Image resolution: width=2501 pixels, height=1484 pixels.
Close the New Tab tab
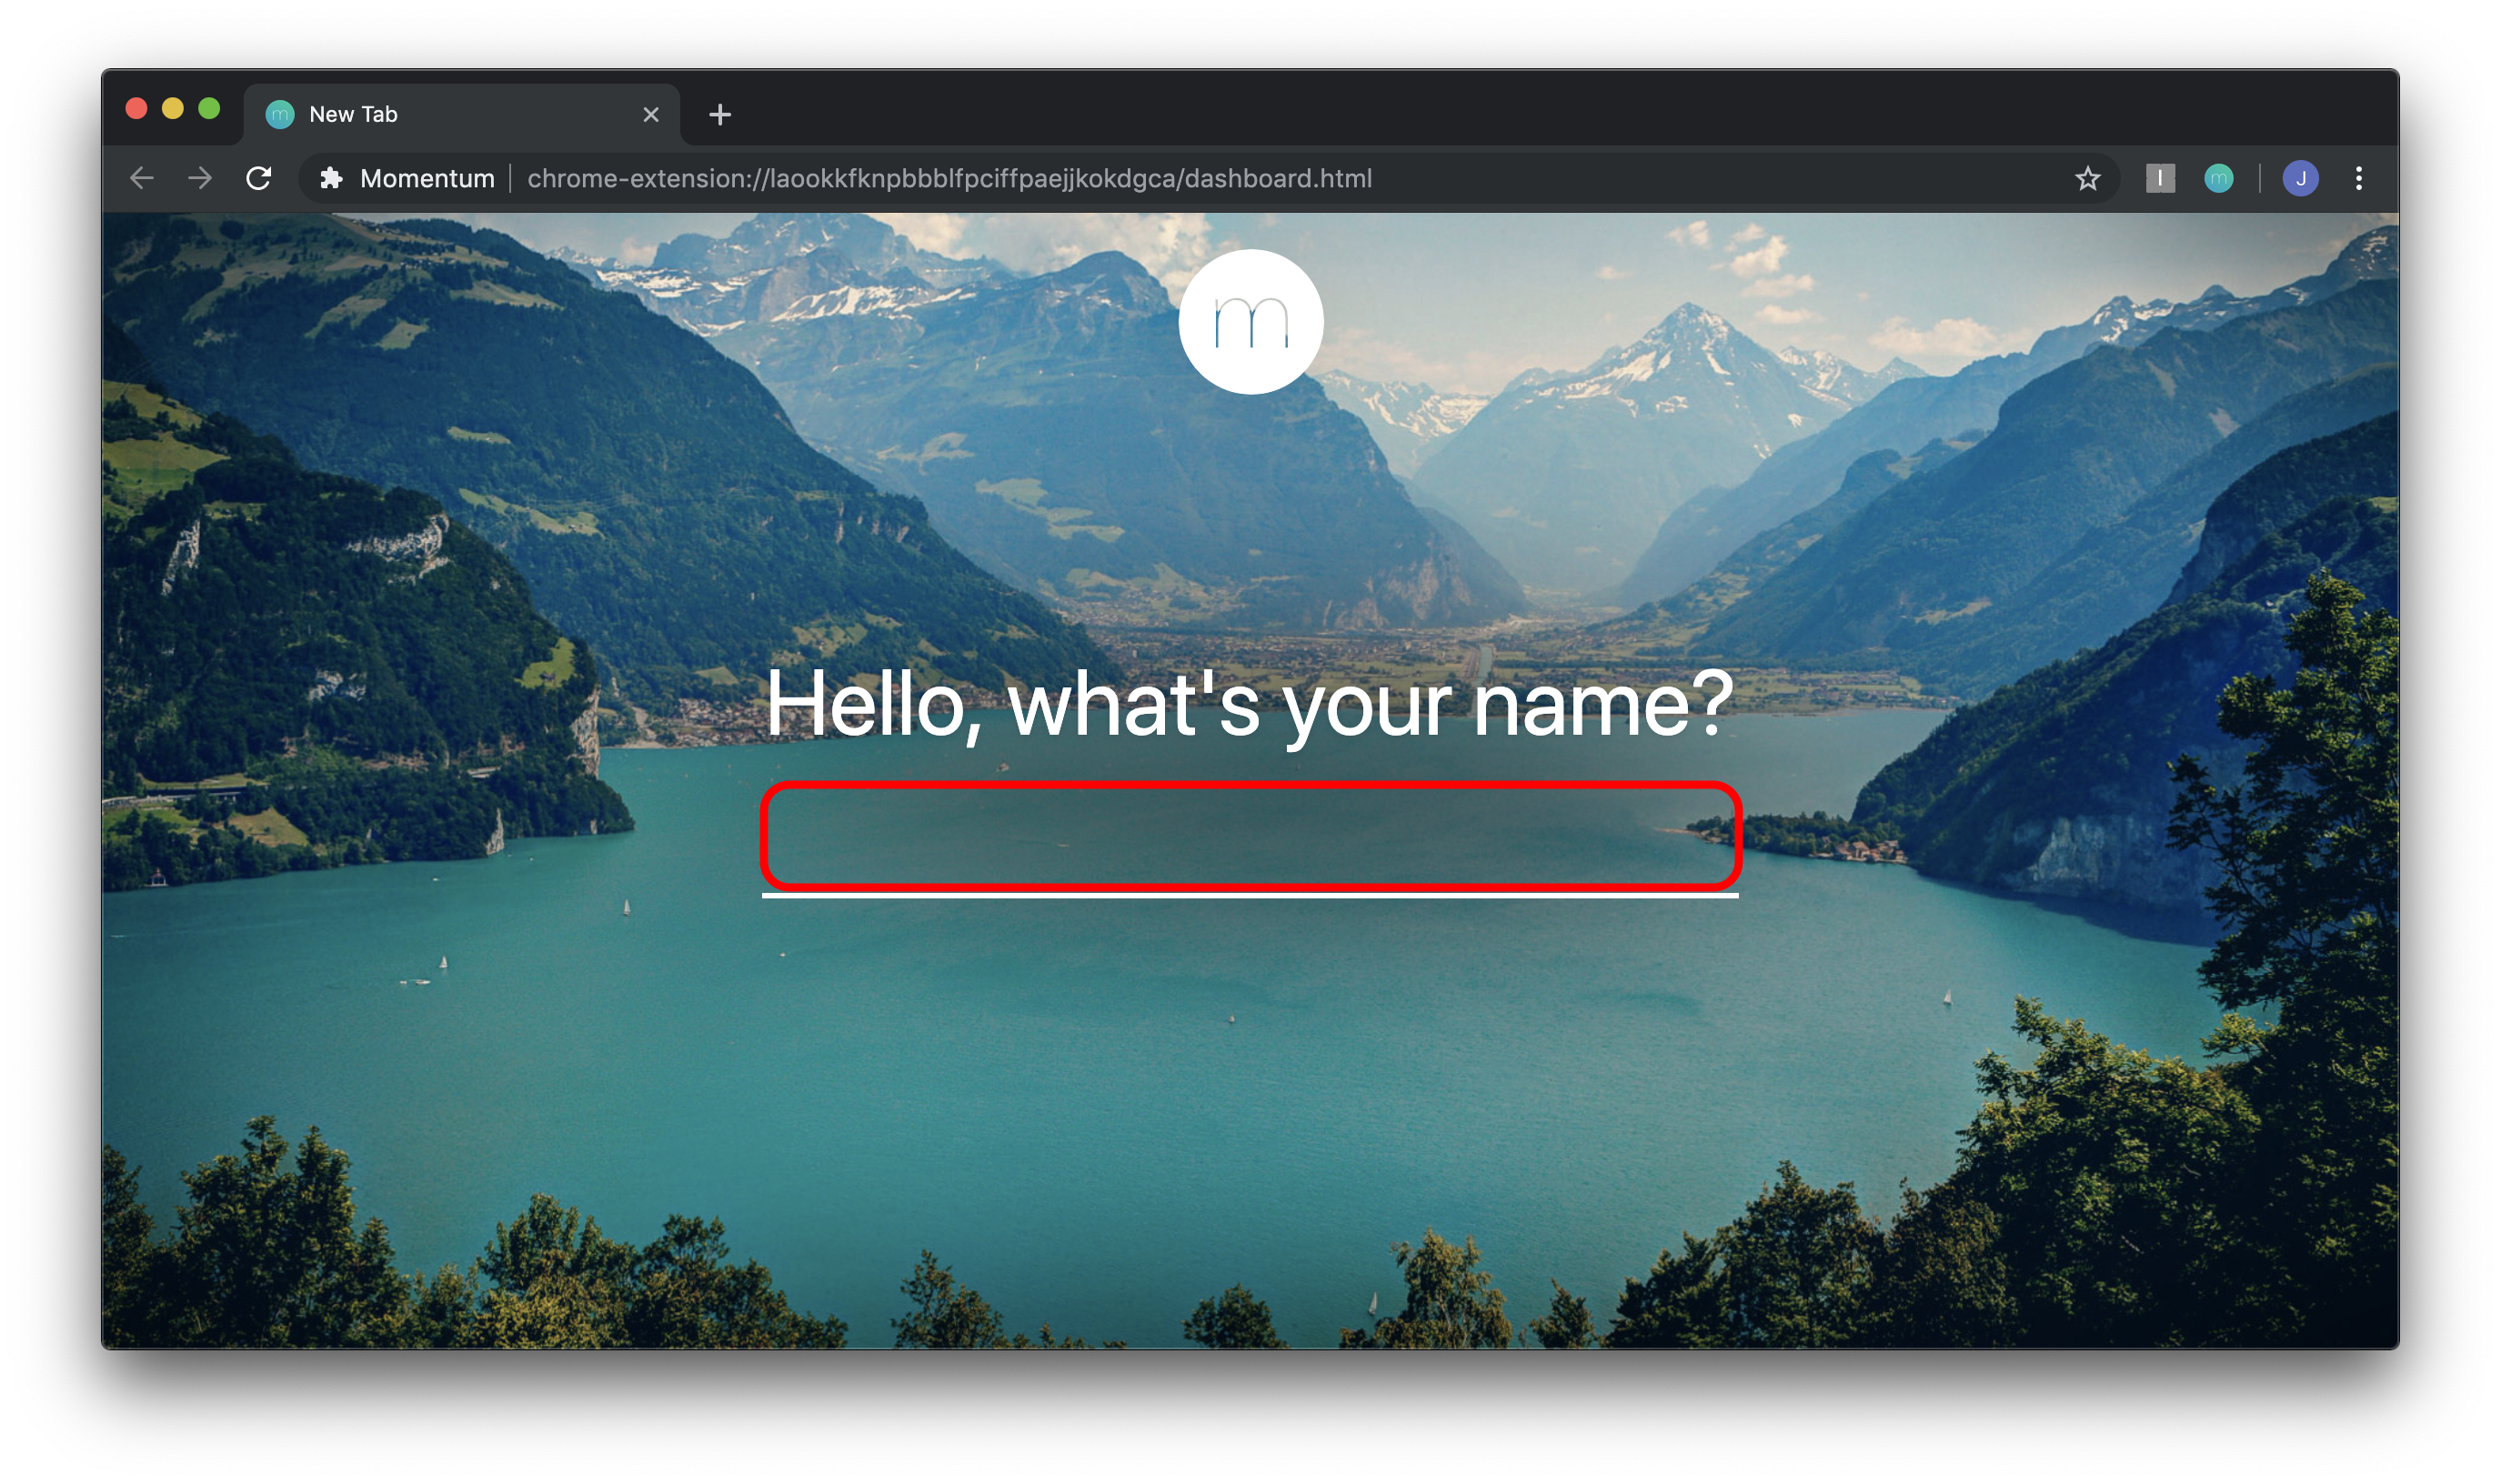651,115
